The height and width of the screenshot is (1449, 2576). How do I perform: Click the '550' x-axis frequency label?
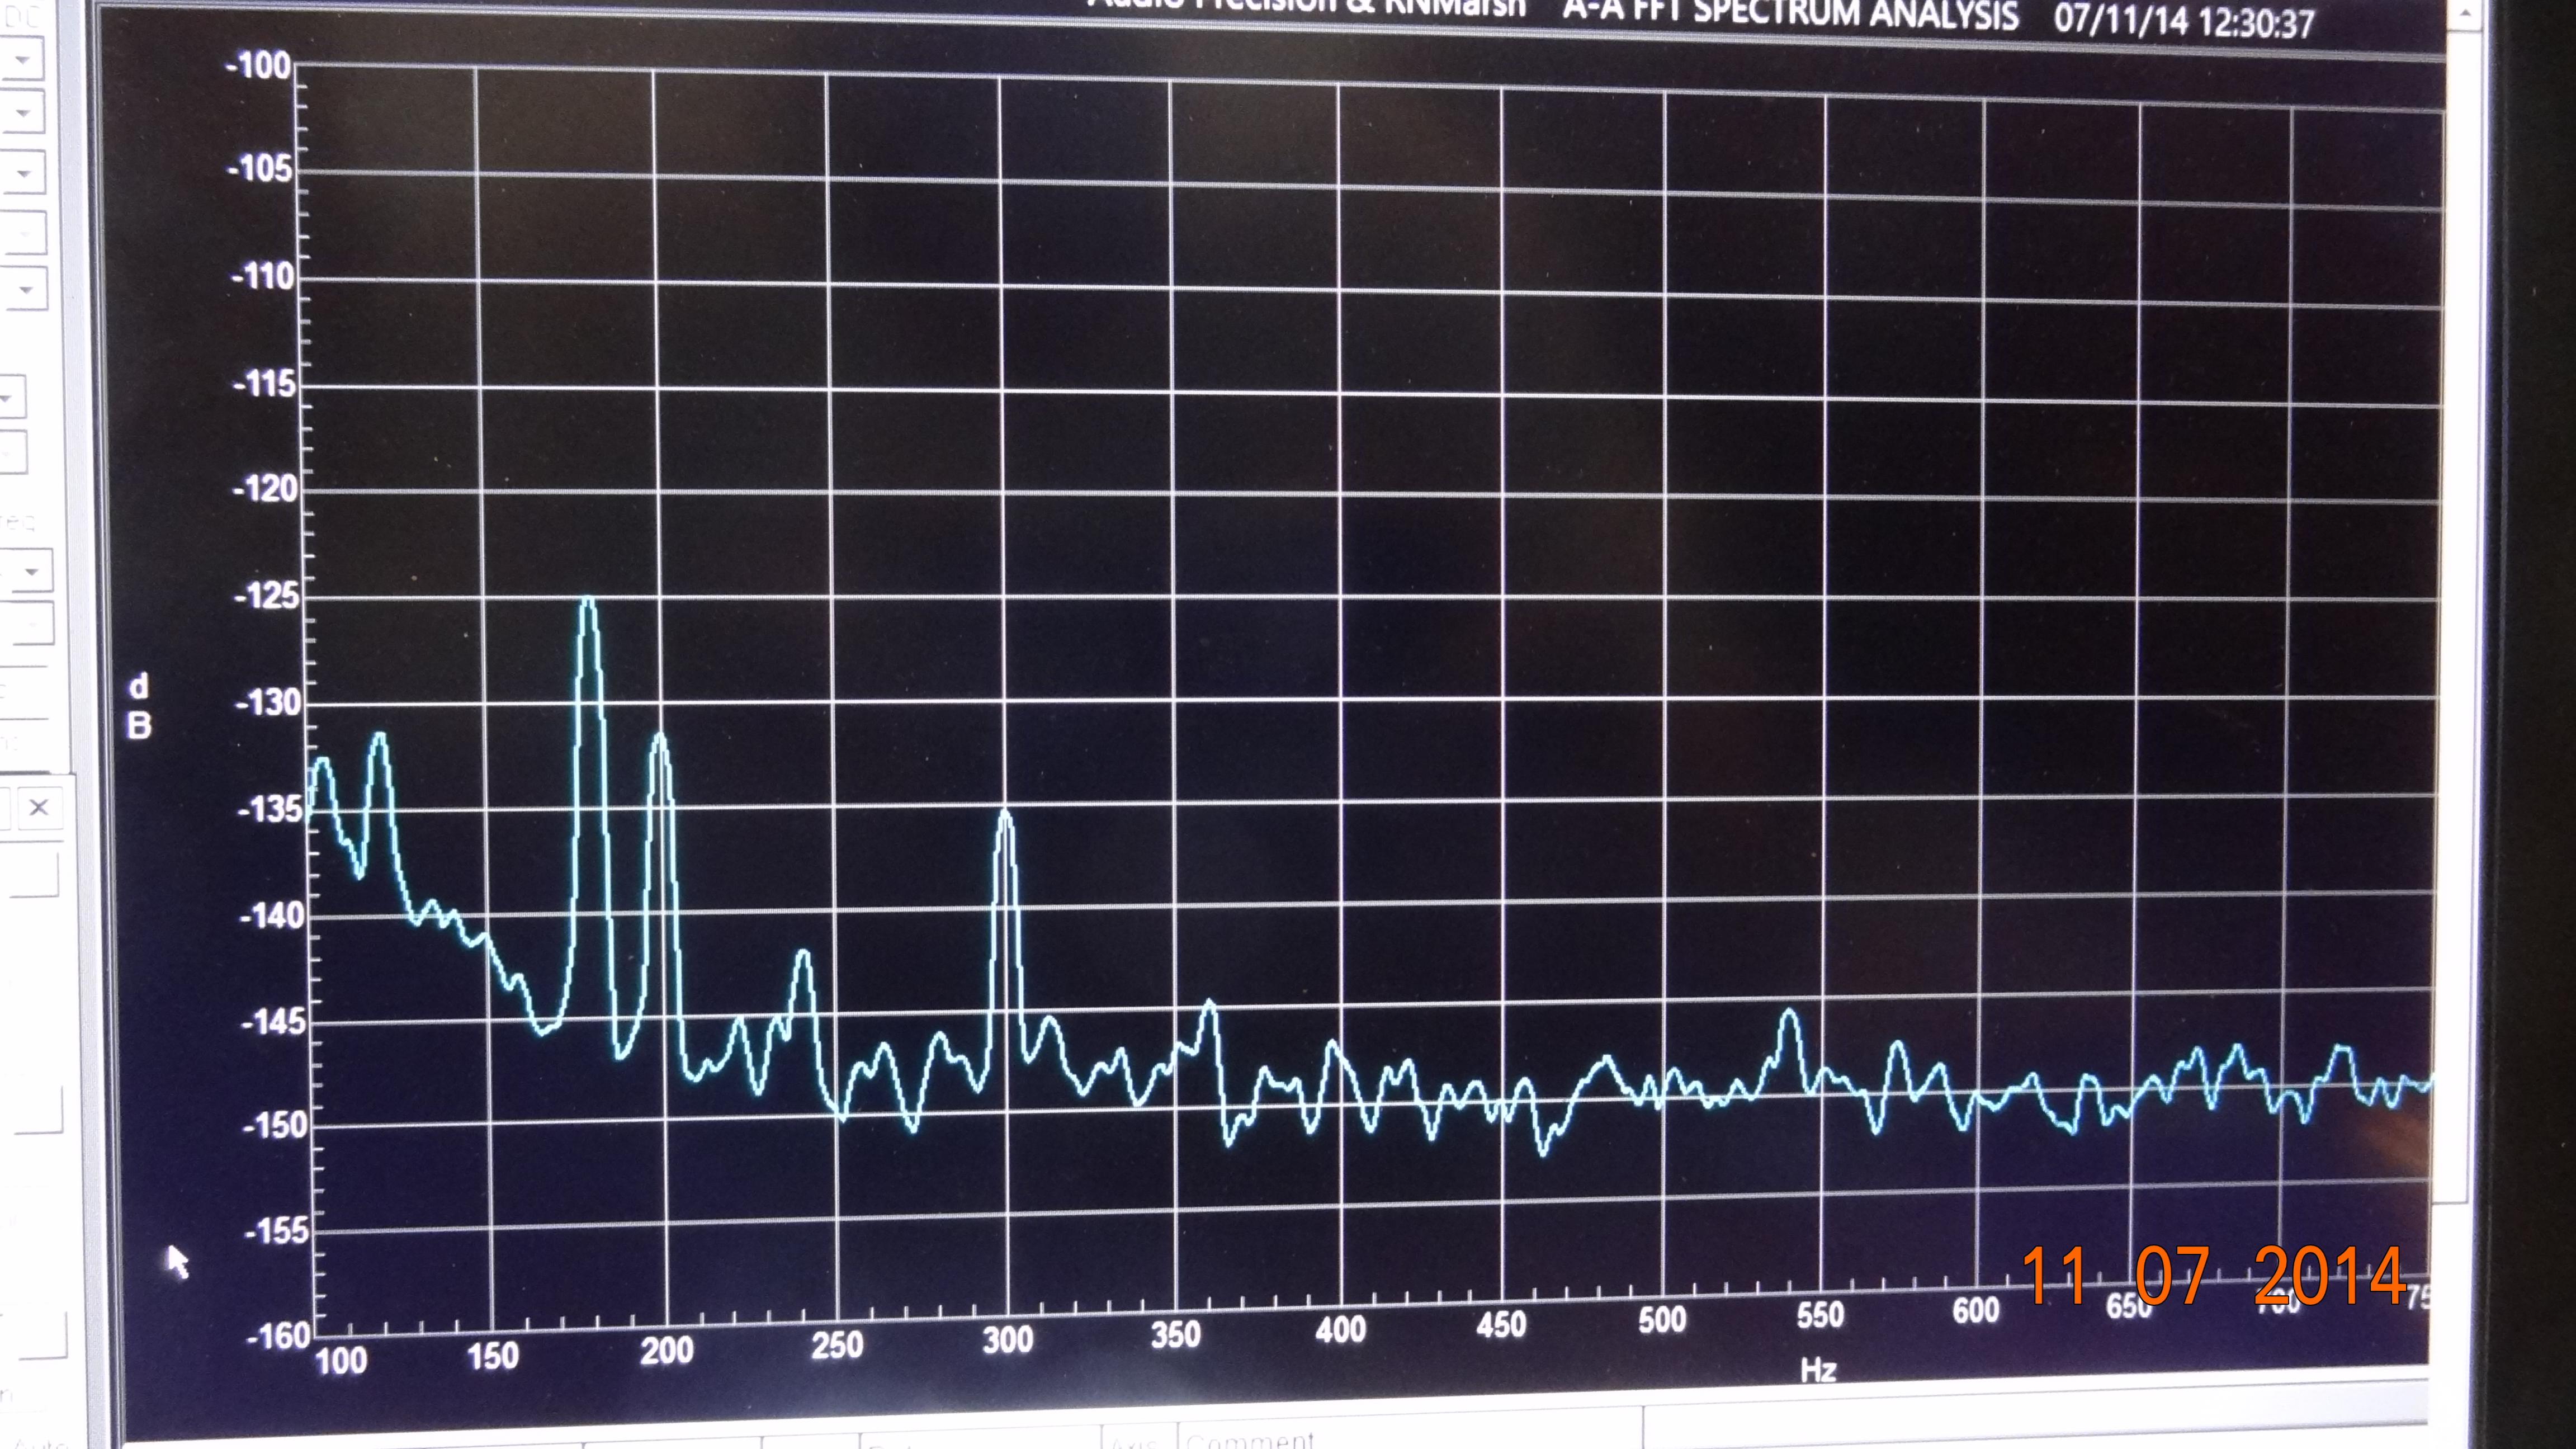1820,1315
